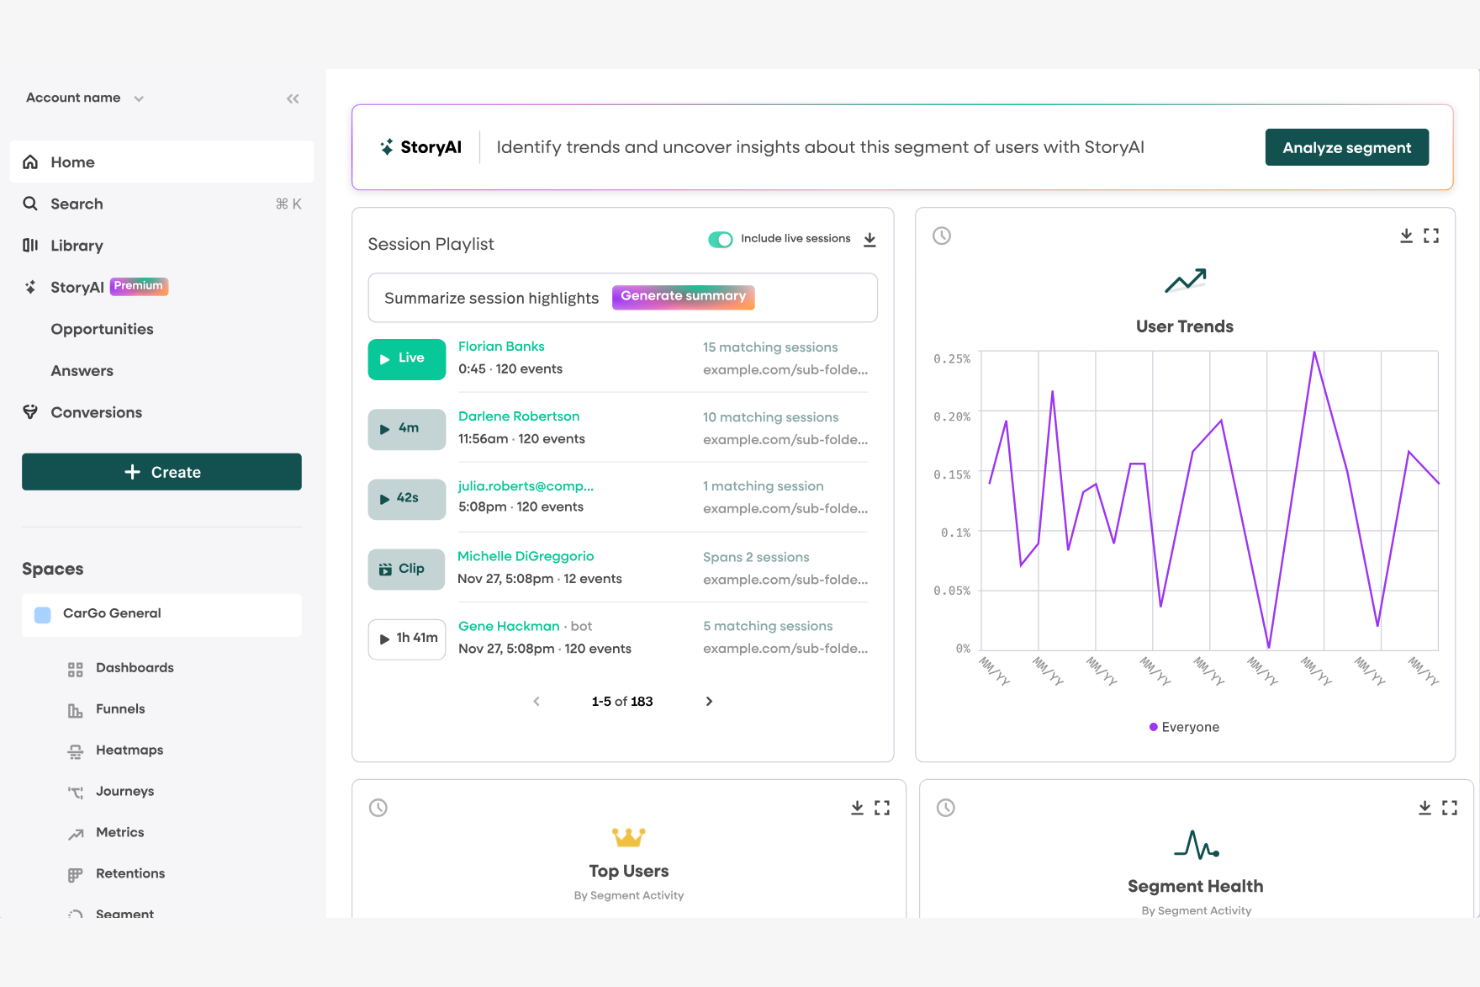Collapse the left sidebar with the chevron

point(292,98)
